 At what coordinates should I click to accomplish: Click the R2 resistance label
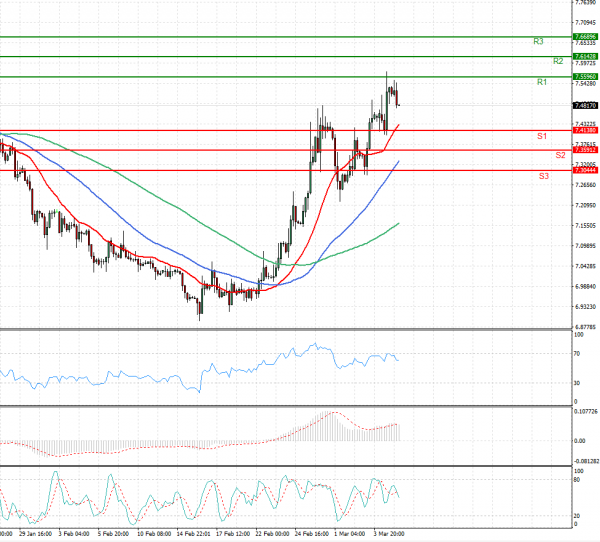point(558,61)
